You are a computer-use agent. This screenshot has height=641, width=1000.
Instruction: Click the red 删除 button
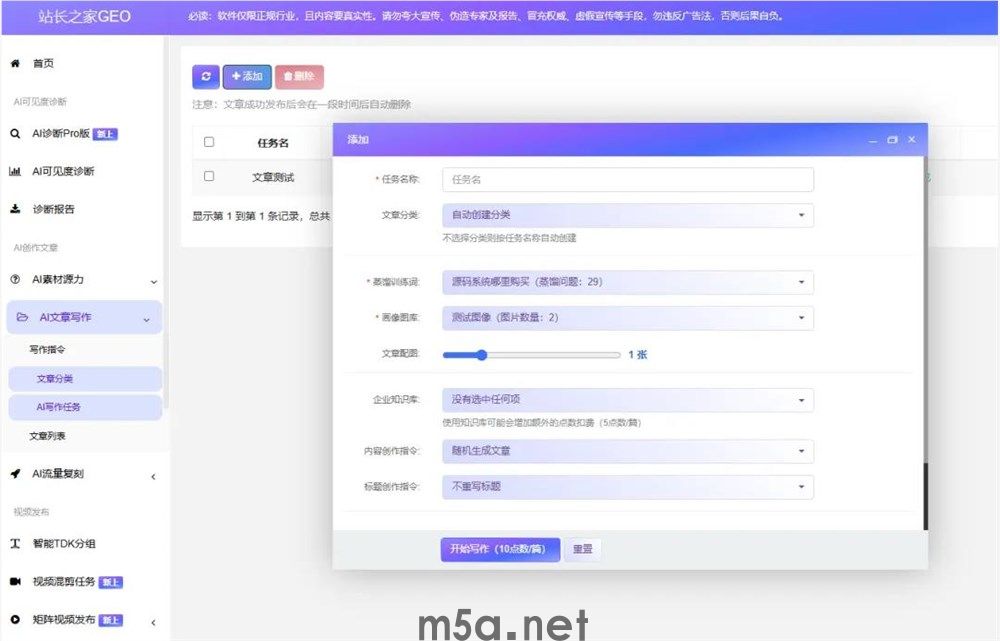(x=299, y=77)
